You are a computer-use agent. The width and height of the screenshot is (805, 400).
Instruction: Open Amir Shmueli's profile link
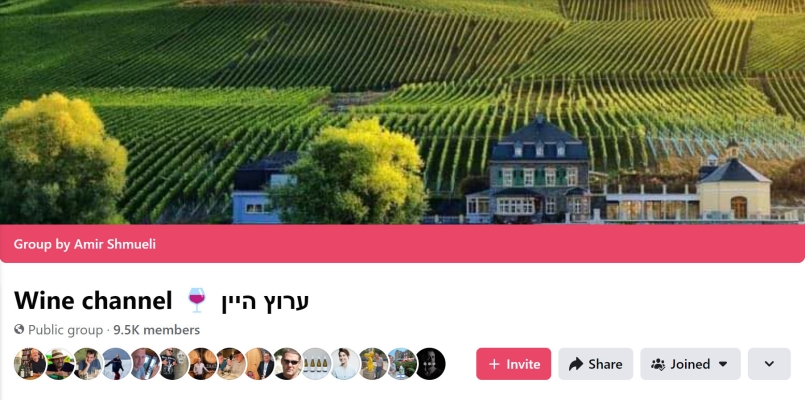pos(114,244)
